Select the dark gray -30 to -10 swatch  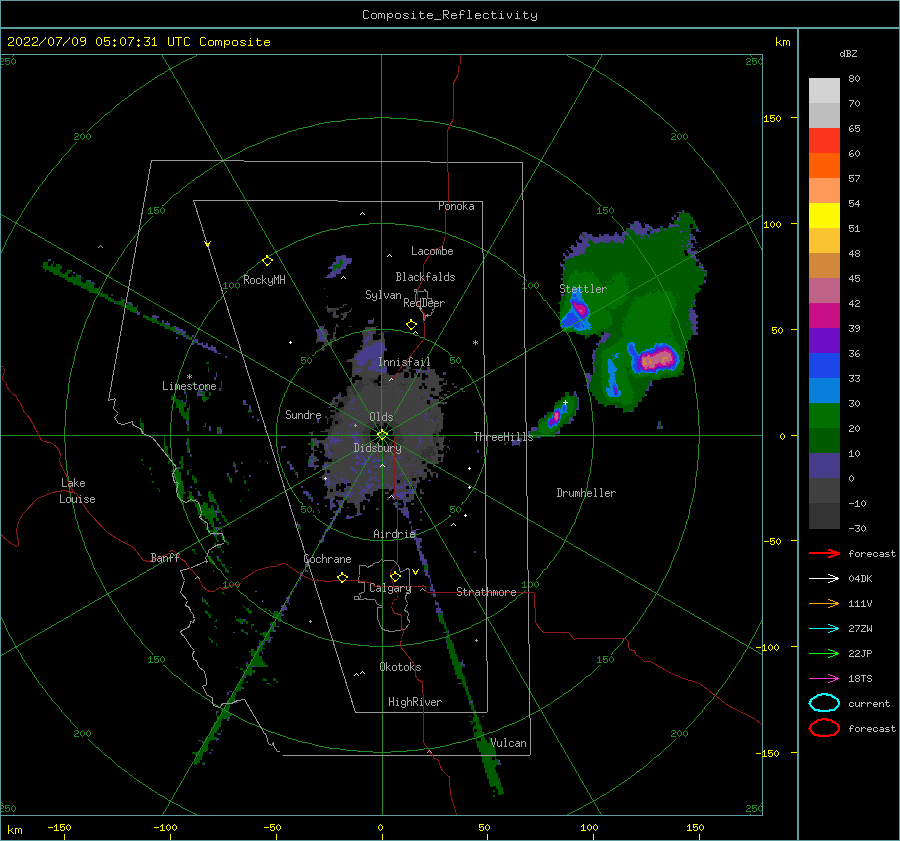click(824, 516)
